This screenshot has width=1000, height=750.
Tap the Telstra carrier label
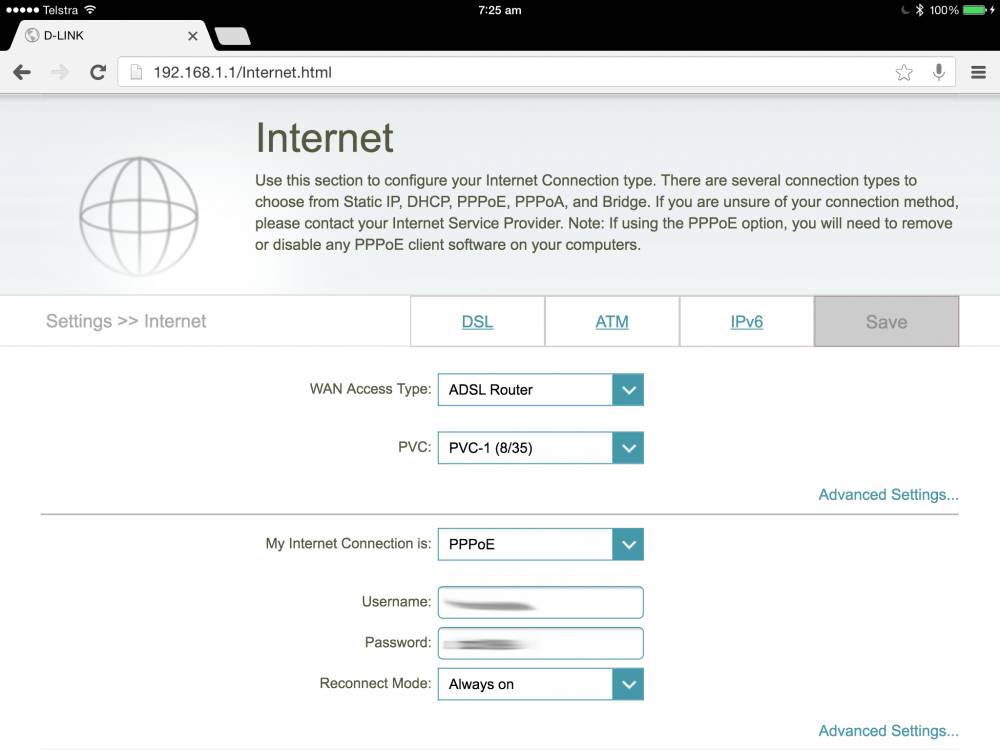60,10
